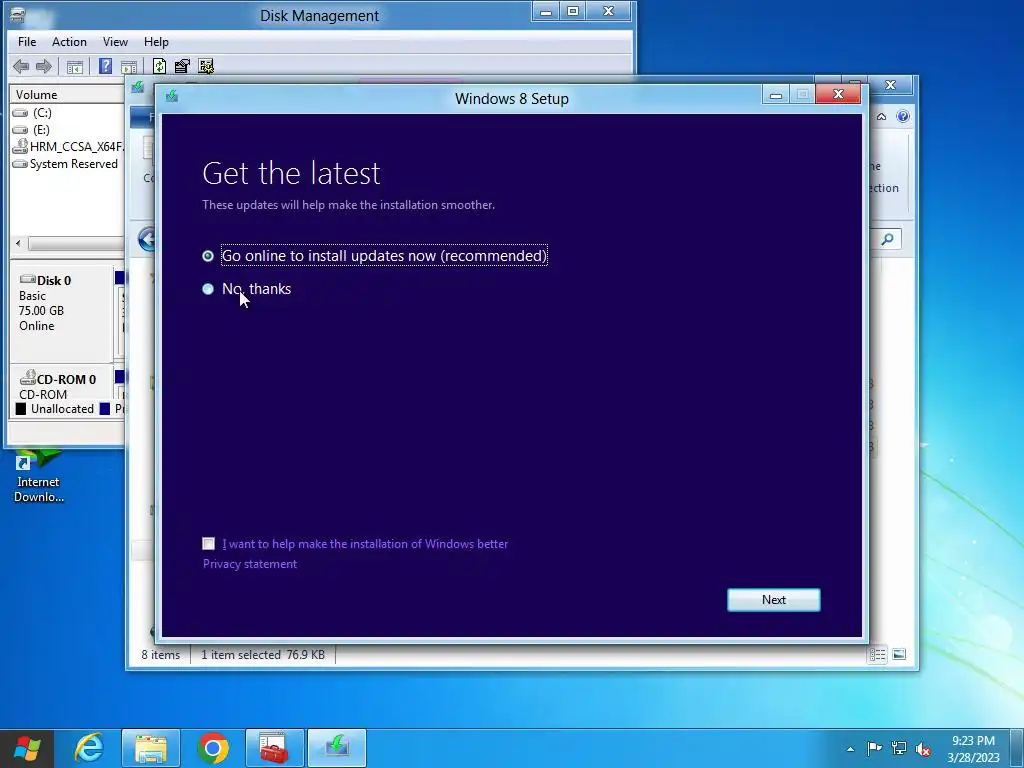Click blue Help icon in Disk Management toolbar
Image resolution: width=1024 pixels, height=768 pixels.
105,66
